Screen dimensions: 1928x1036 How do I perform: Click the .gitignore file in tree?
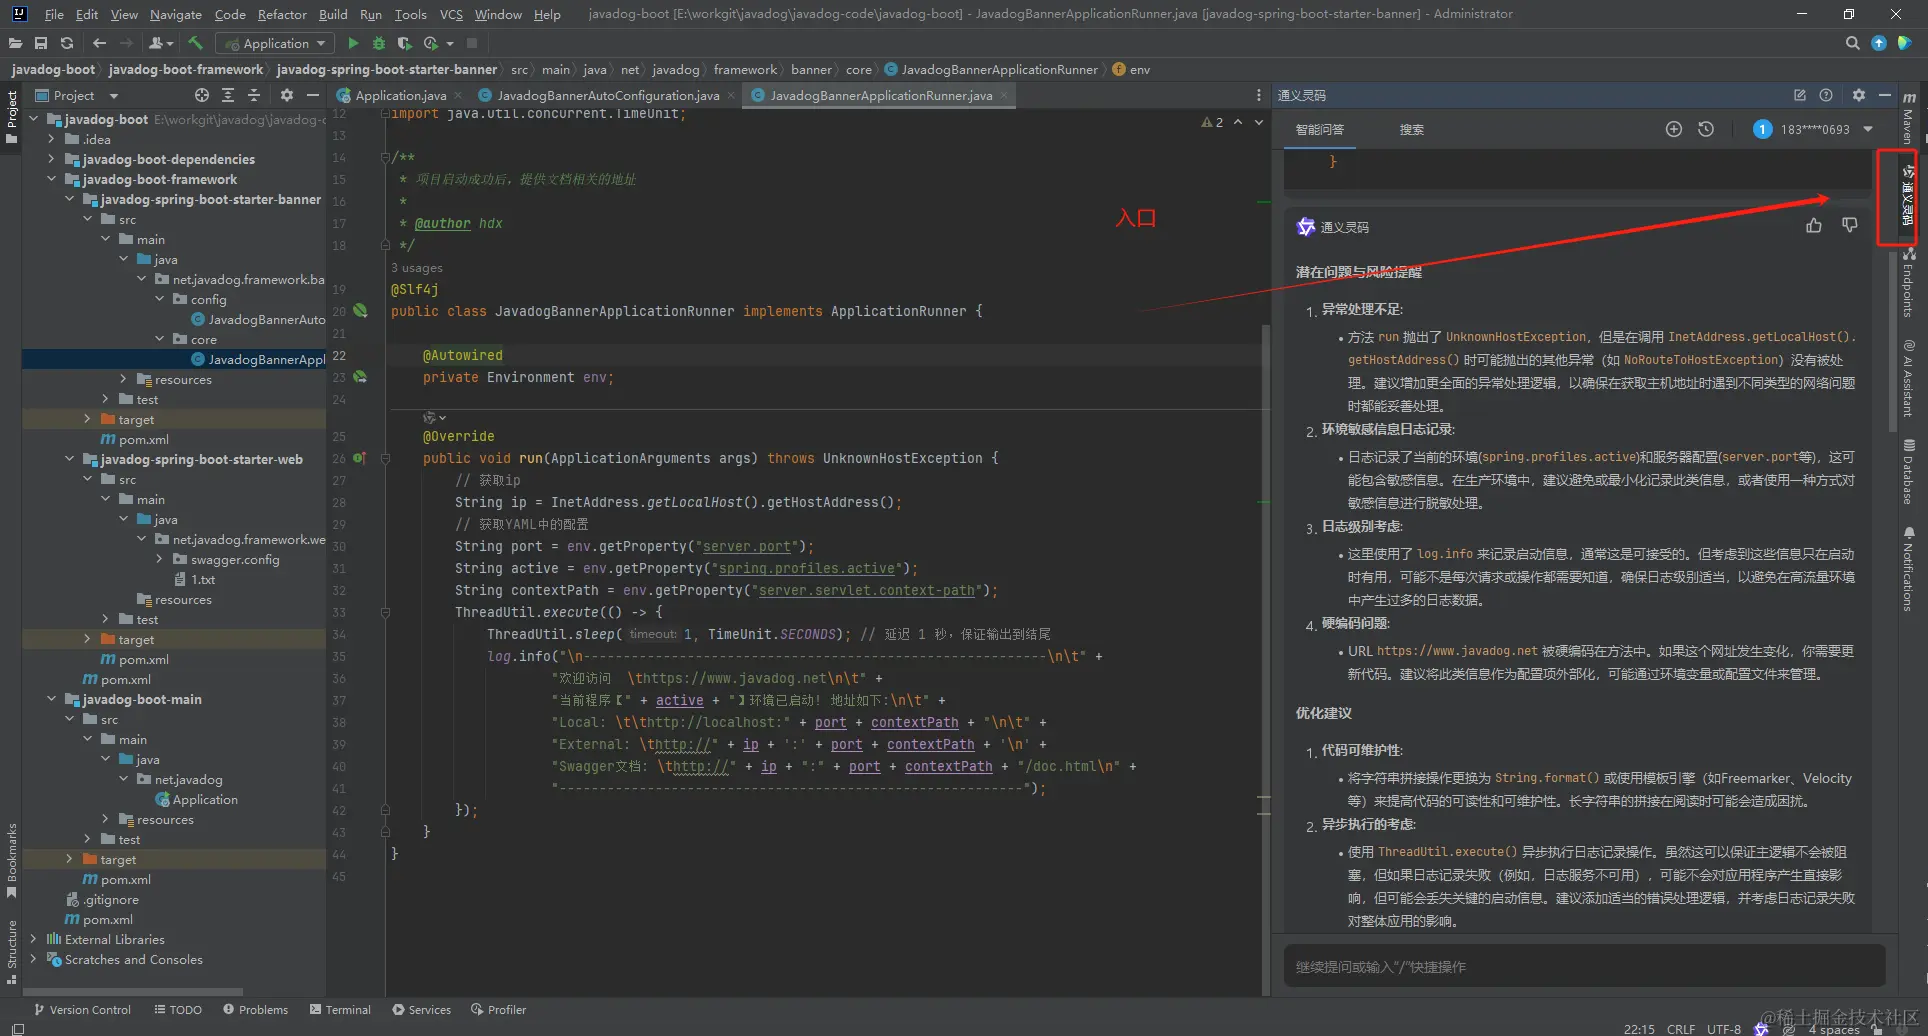point(102,899)
